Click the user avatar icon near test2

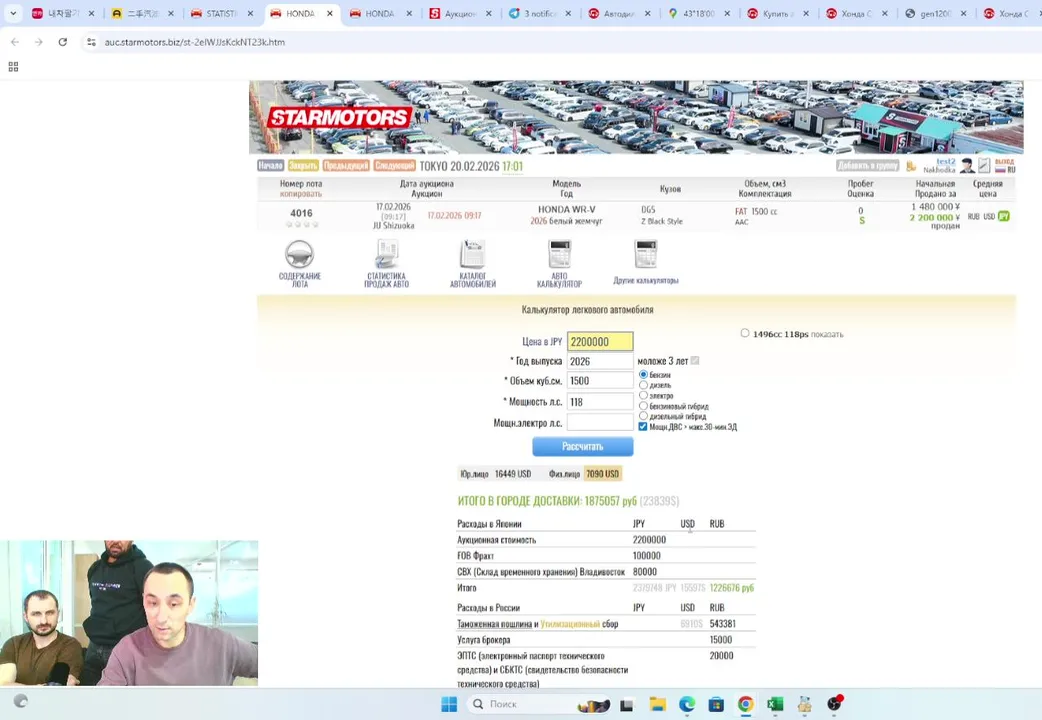coord(967,166)
